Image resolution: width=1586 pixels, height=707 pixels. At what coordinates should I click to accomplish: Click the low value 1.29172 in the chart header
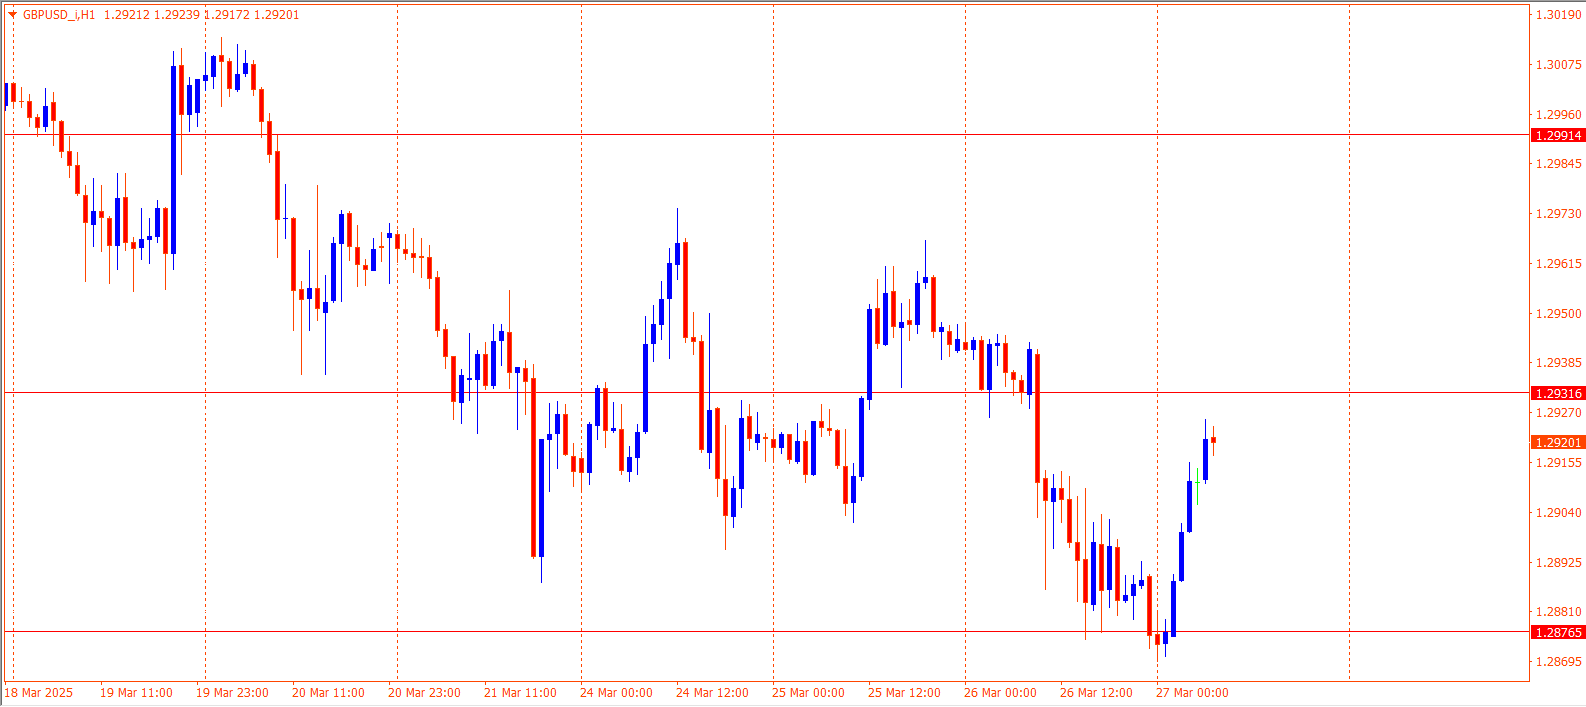pyautogui.click(x=227, y=15)
